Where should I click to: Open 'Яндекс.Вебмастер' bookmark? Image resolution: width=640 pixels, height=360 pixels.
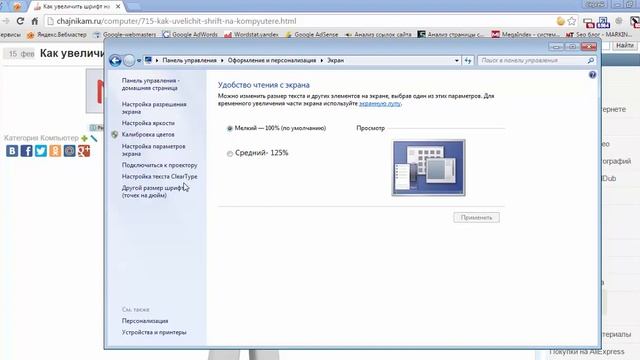pos(57,35)
